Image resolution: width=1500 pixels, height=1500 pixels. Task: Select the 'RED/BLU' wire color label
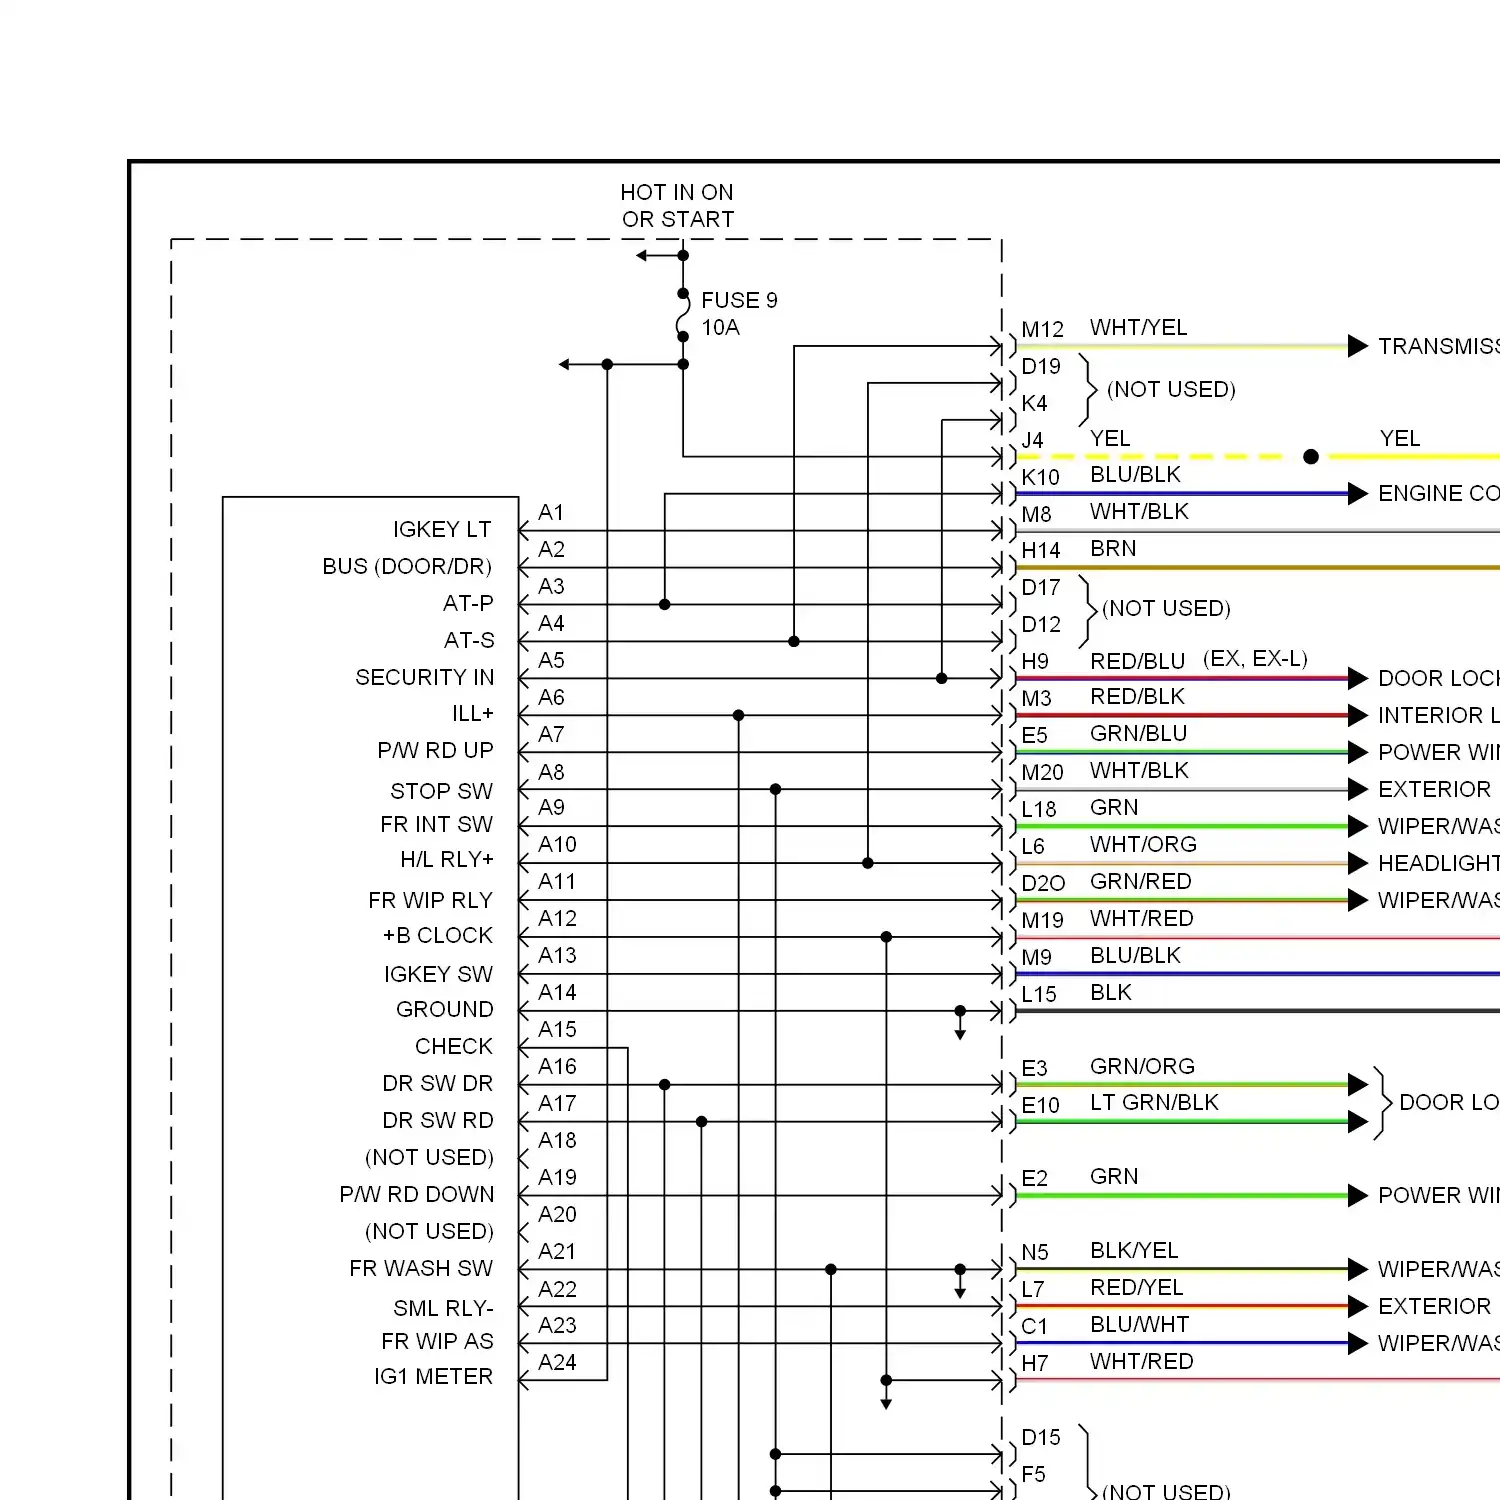click(1137, 661)
